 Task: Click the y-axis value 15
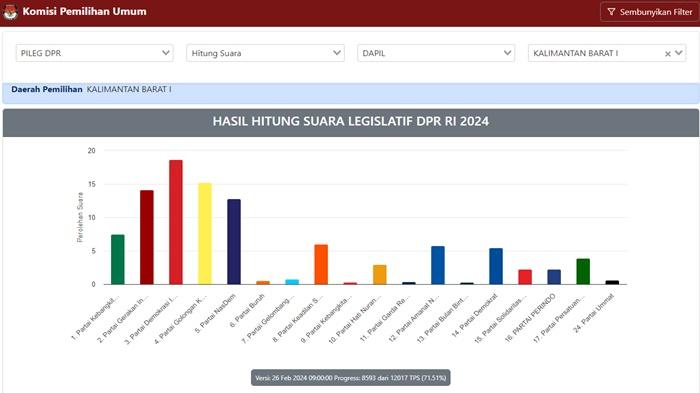pyautogui.click(x=91, y=184)
